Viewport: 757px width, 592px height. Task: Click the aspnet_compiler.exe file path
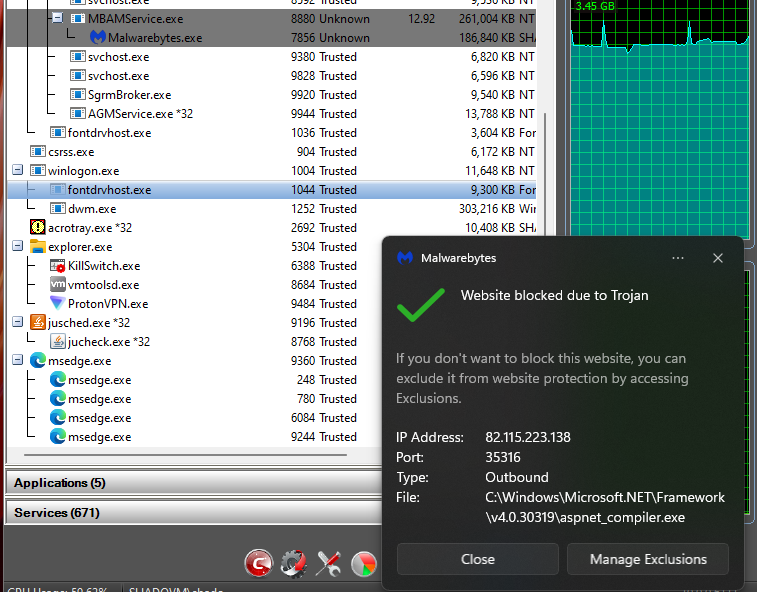[605, 507]
